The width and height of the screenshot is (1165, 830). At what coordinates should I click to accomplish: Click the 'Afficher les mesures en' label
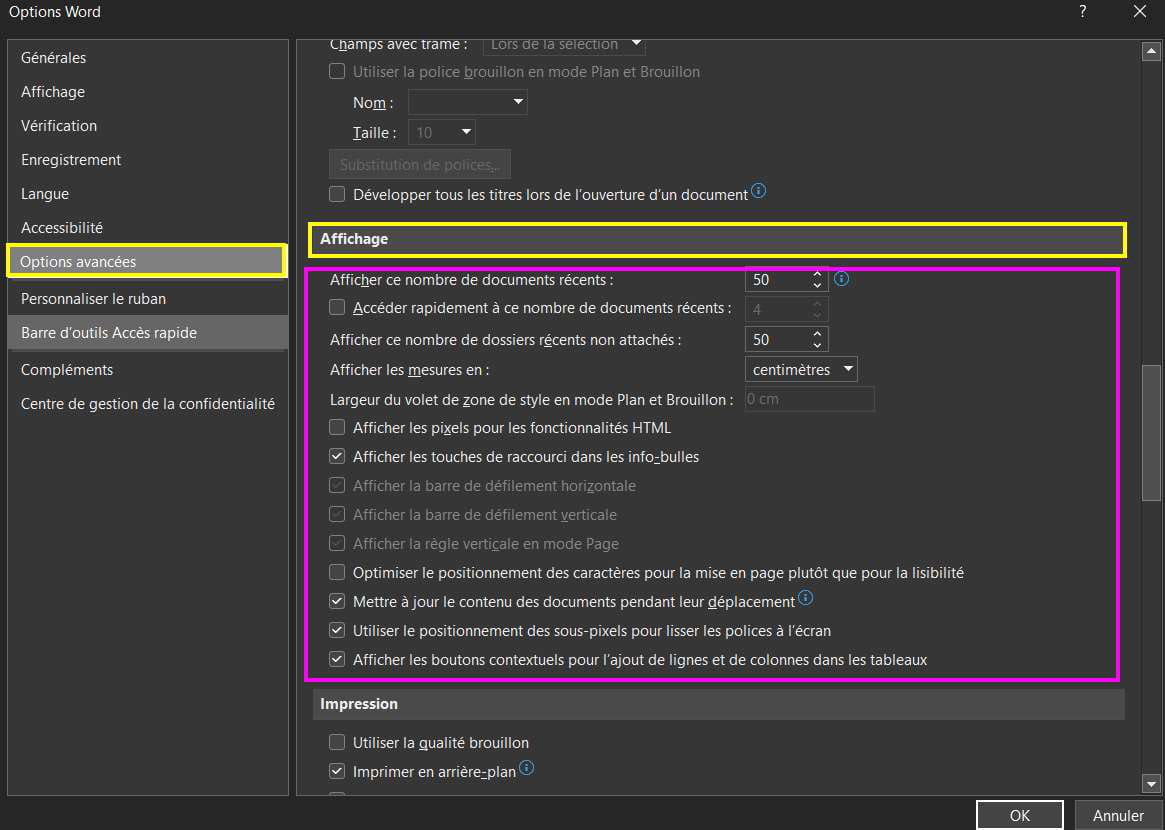409,370
